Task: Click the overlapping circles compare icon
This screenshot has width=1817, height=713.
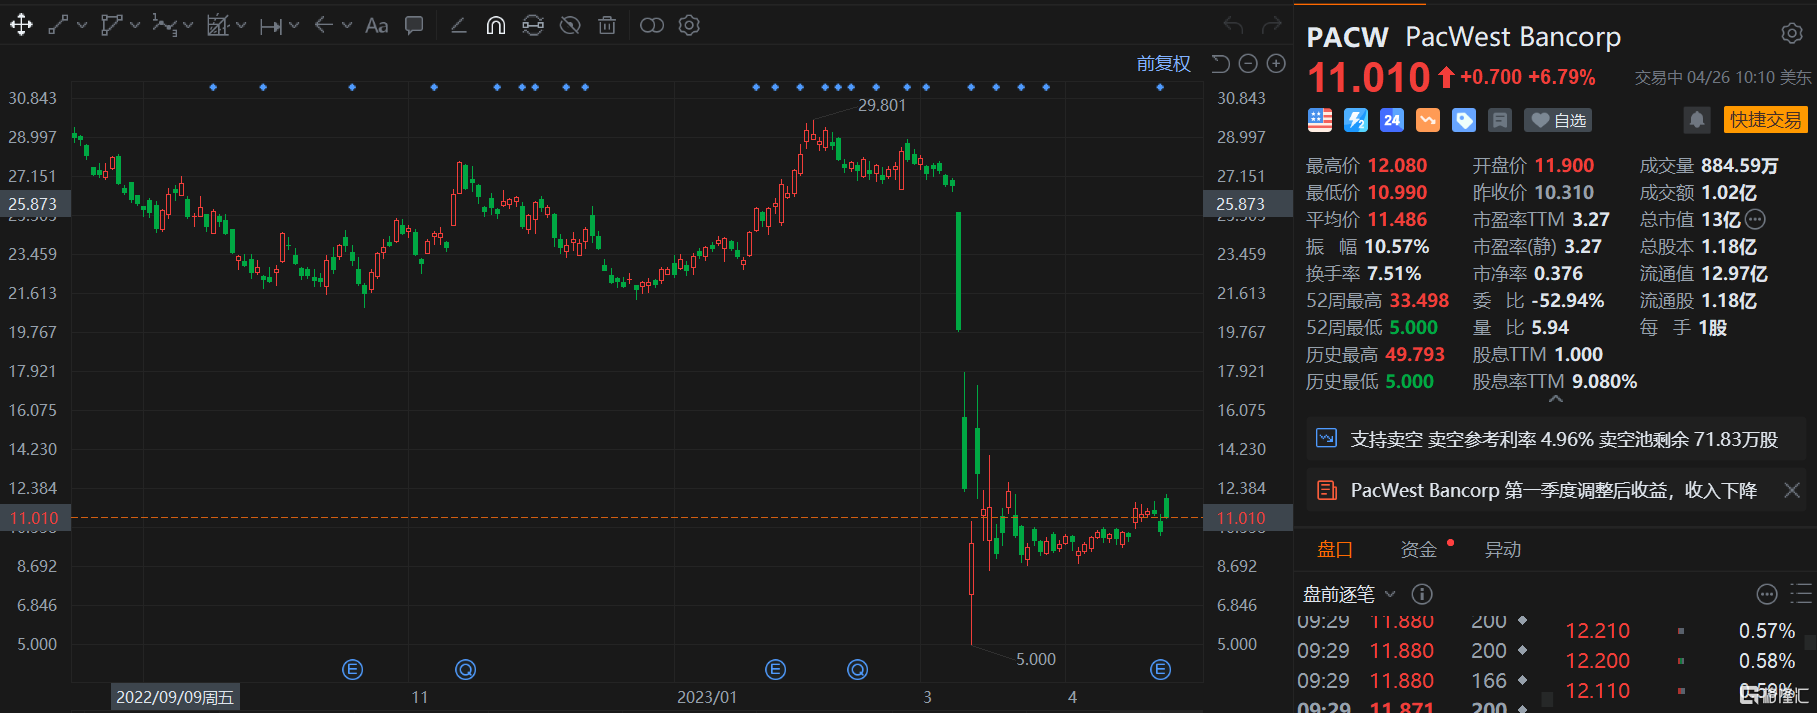Action: [x=652, y=25]
